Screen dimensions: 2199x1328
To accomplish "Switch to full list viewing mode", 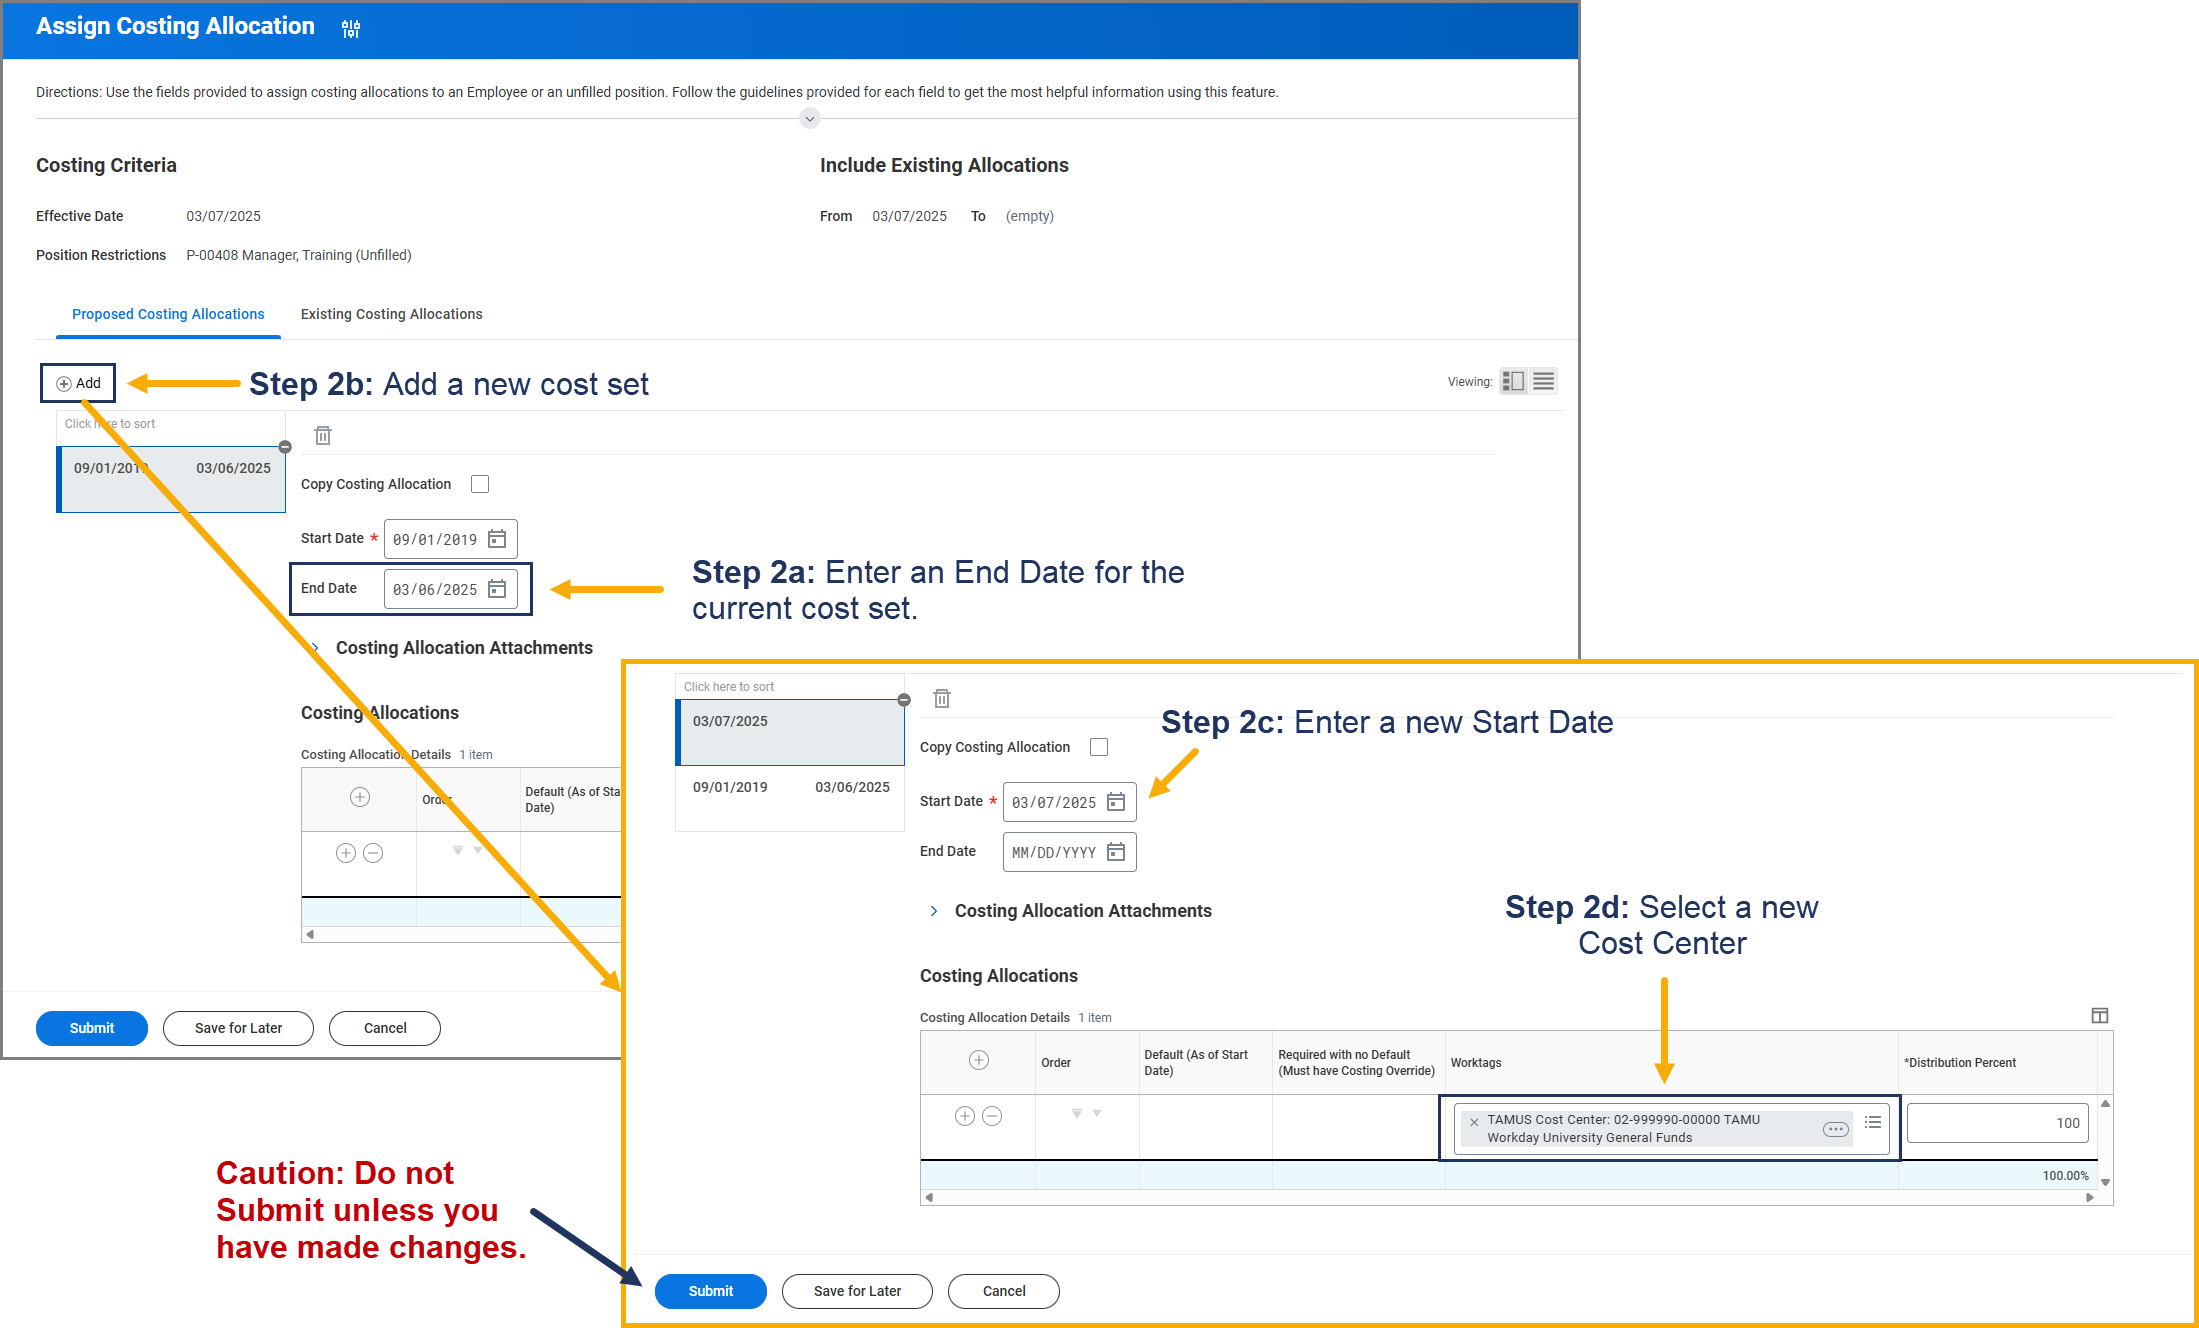I will click(1544, 381).
